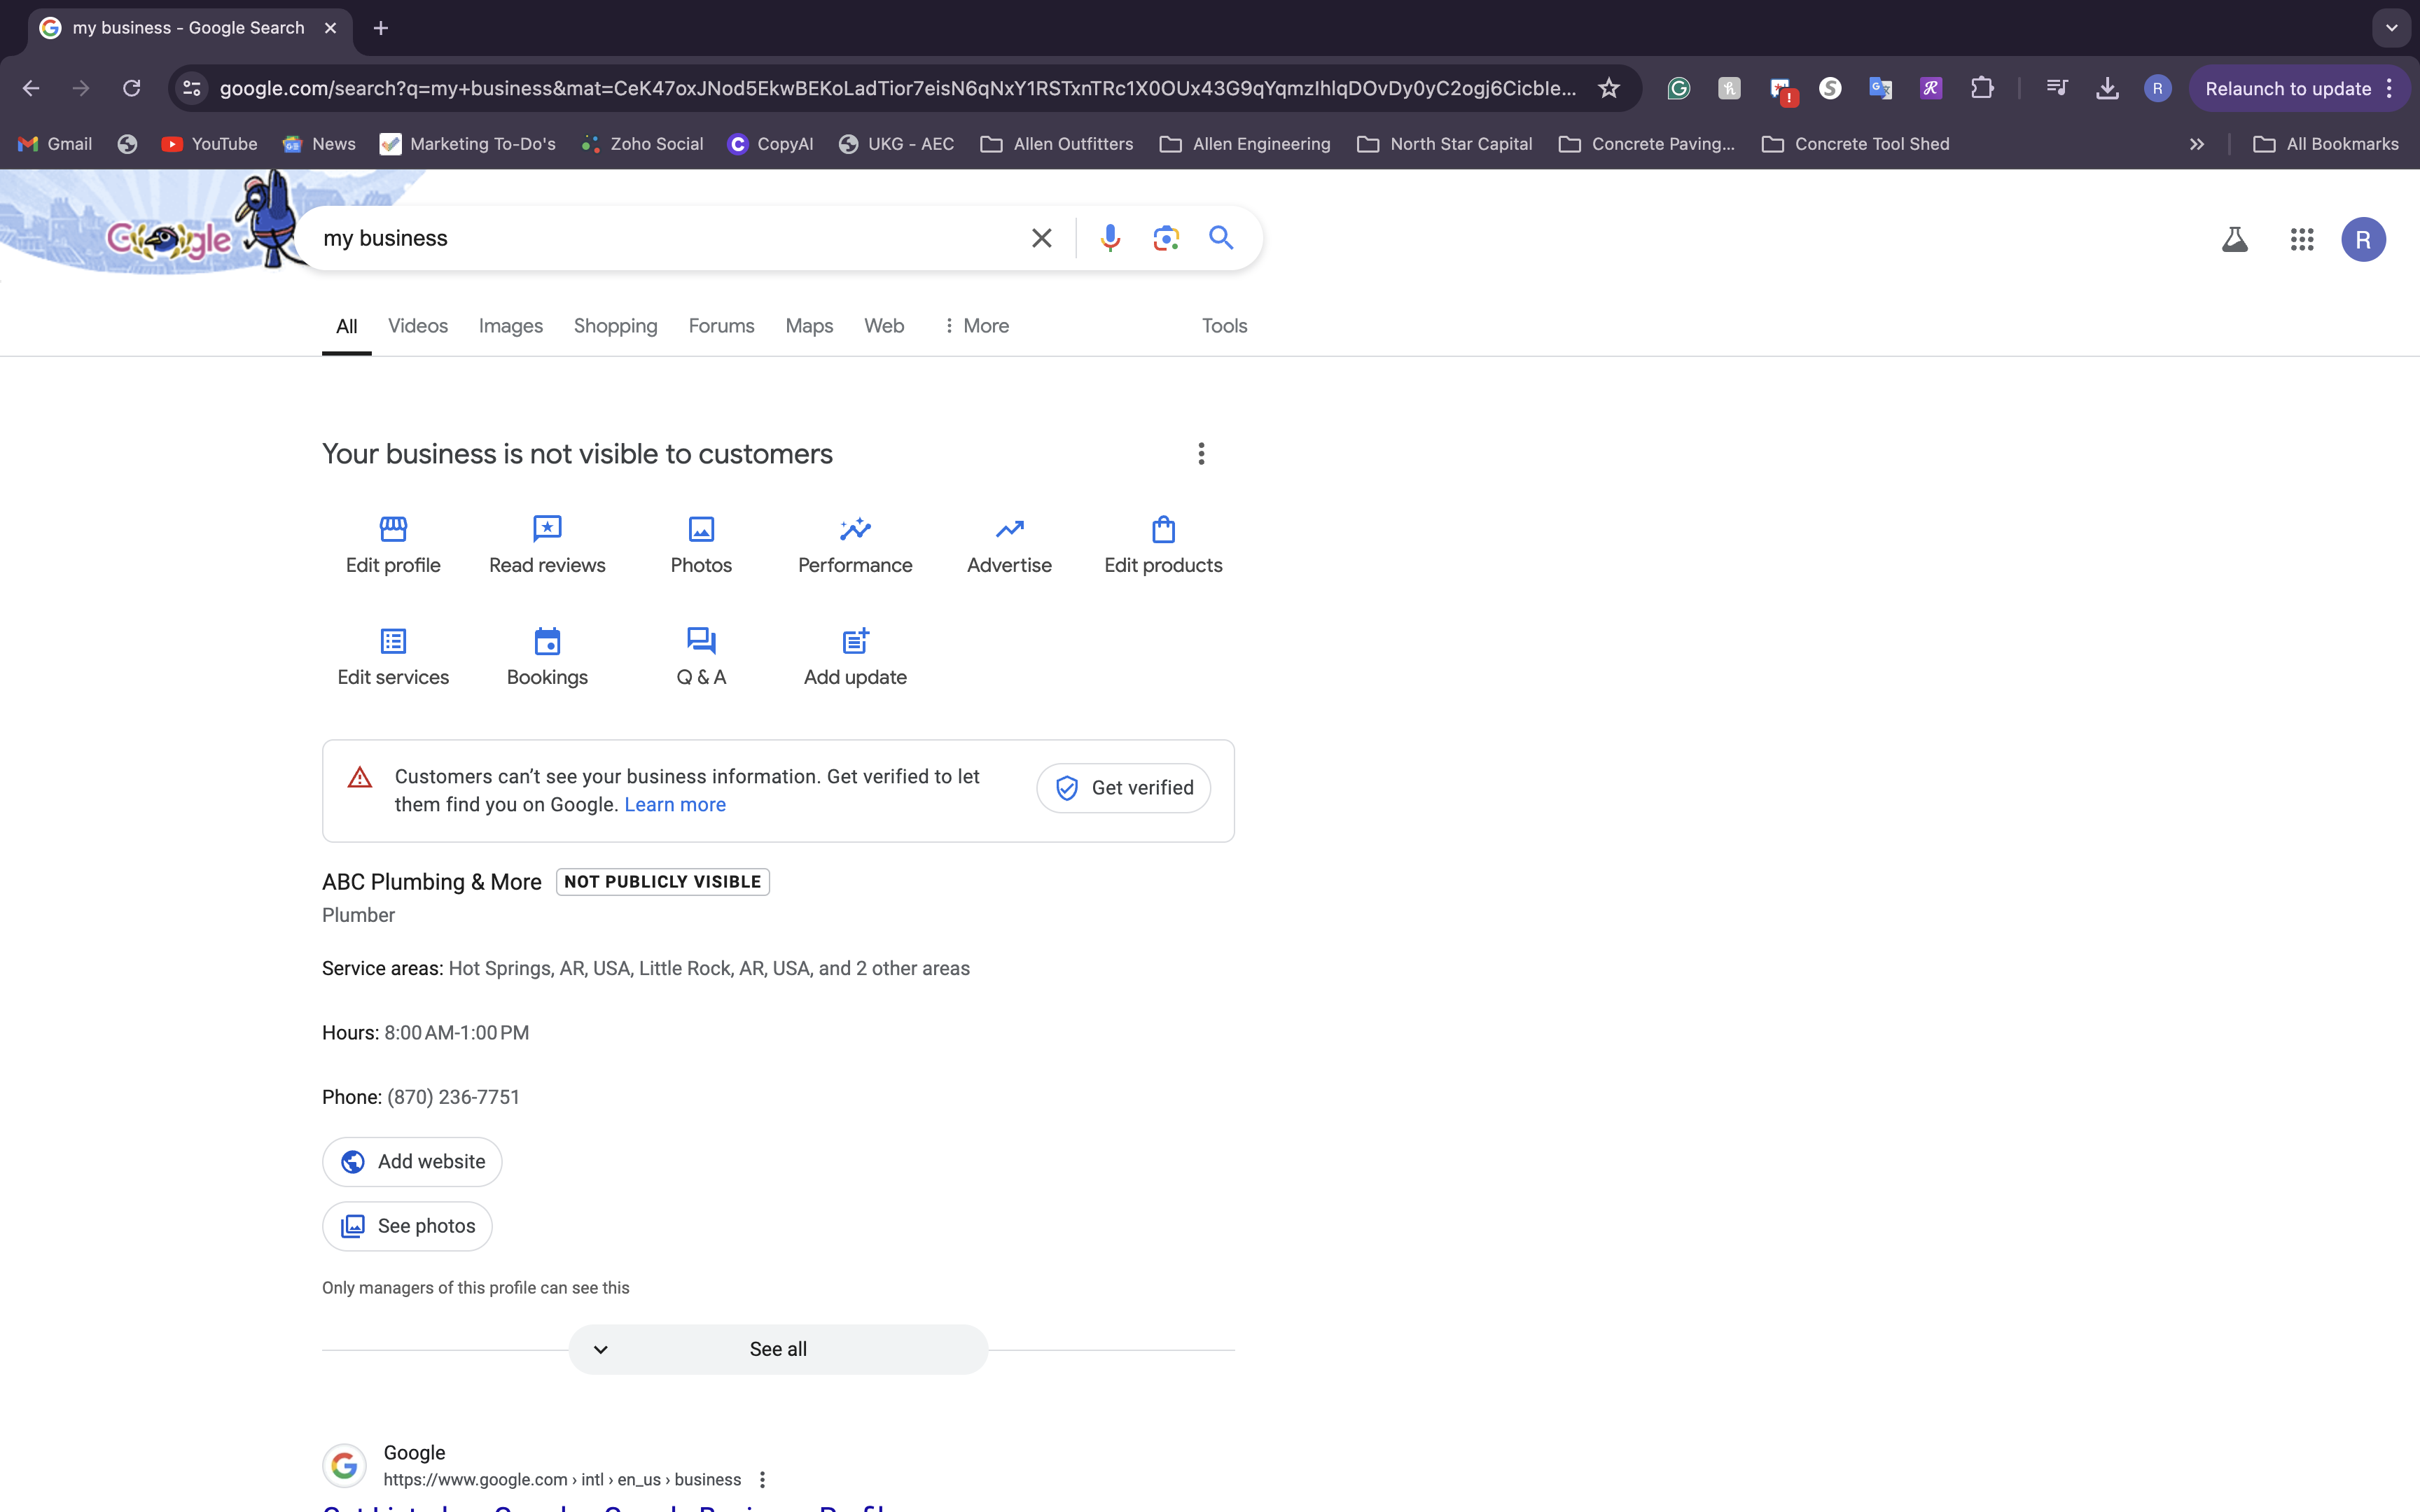Click the magnifier search button
The width and height of the screenshot is (2420, 1512).
pyautogui.click(x=1221, y=238)
